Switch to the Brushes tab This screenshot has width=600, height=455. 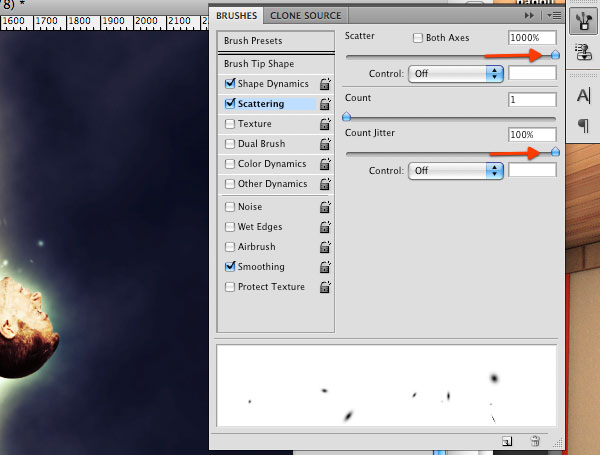point(236,16)
